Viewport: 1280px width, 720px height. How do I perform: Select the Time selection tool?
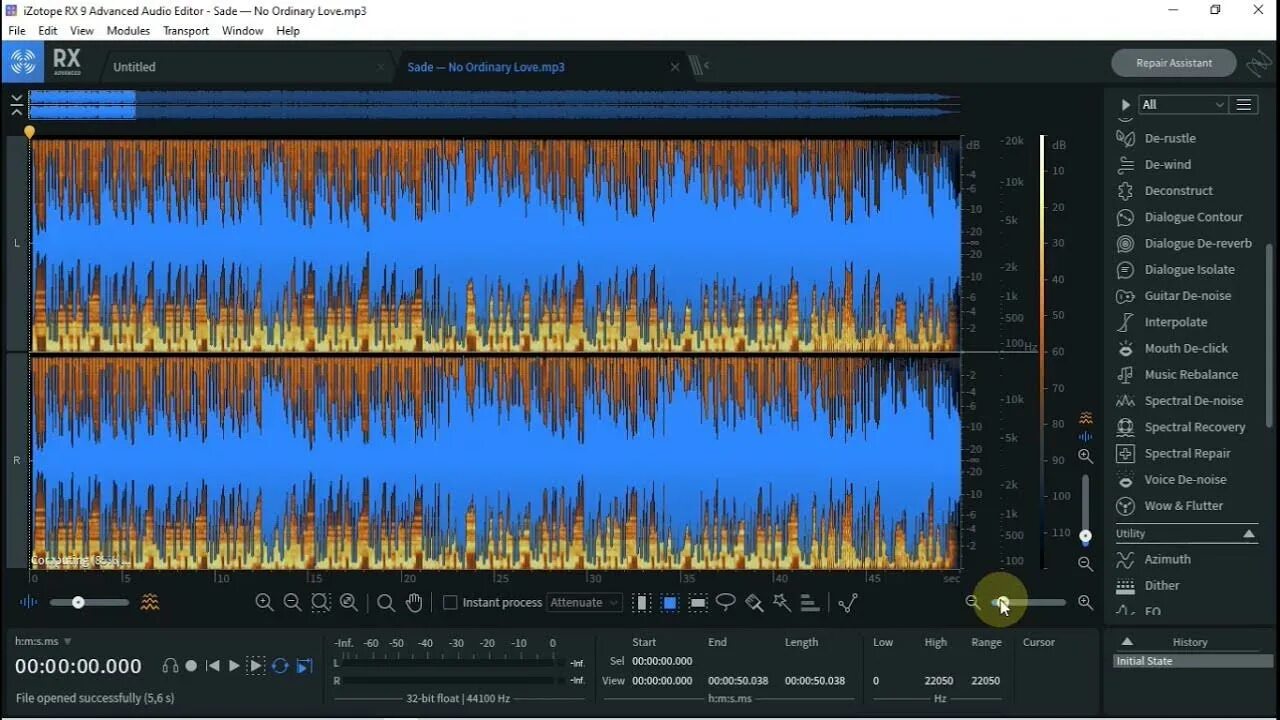click(x=642, y=602)
